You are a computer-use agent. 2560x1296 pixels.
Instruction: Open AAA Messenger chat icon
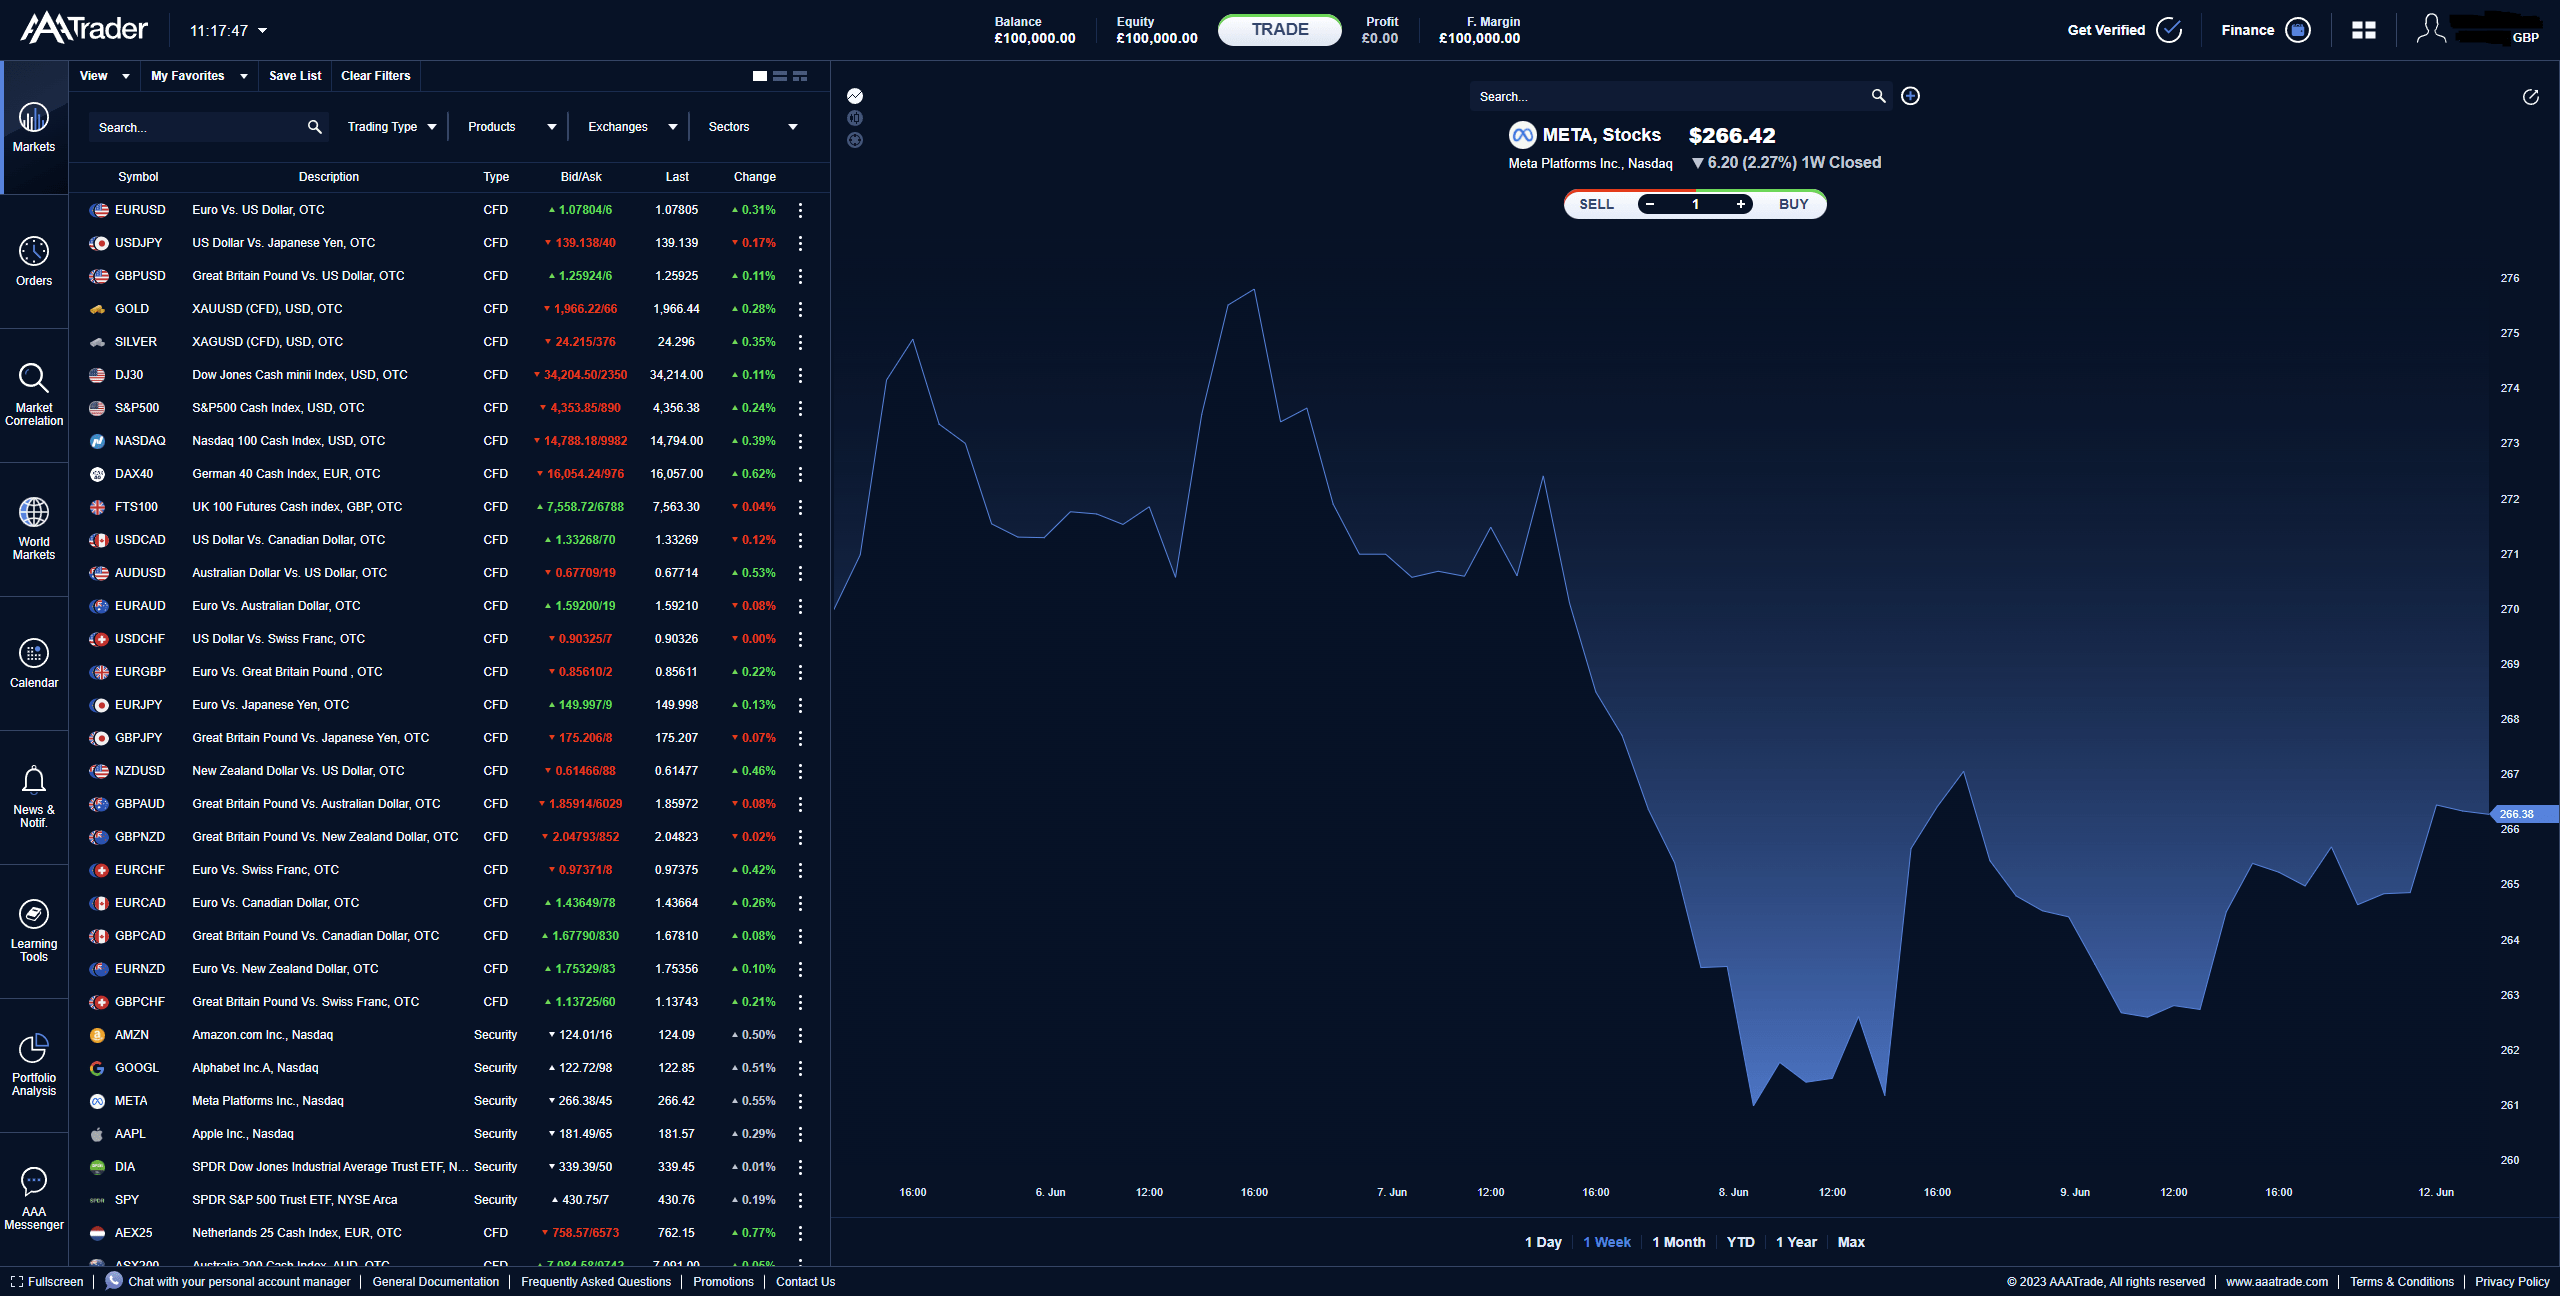pos(34,1182)
